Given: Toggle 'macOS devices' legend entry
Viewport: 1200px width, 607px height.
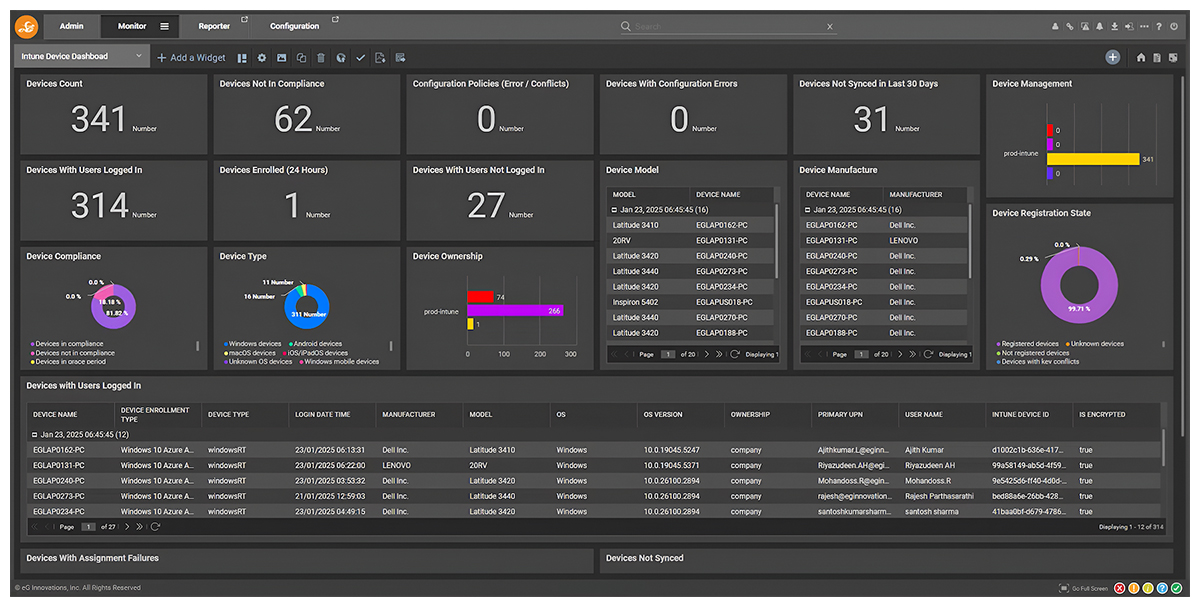Looking at the screenshot, I should pos(249,353).
